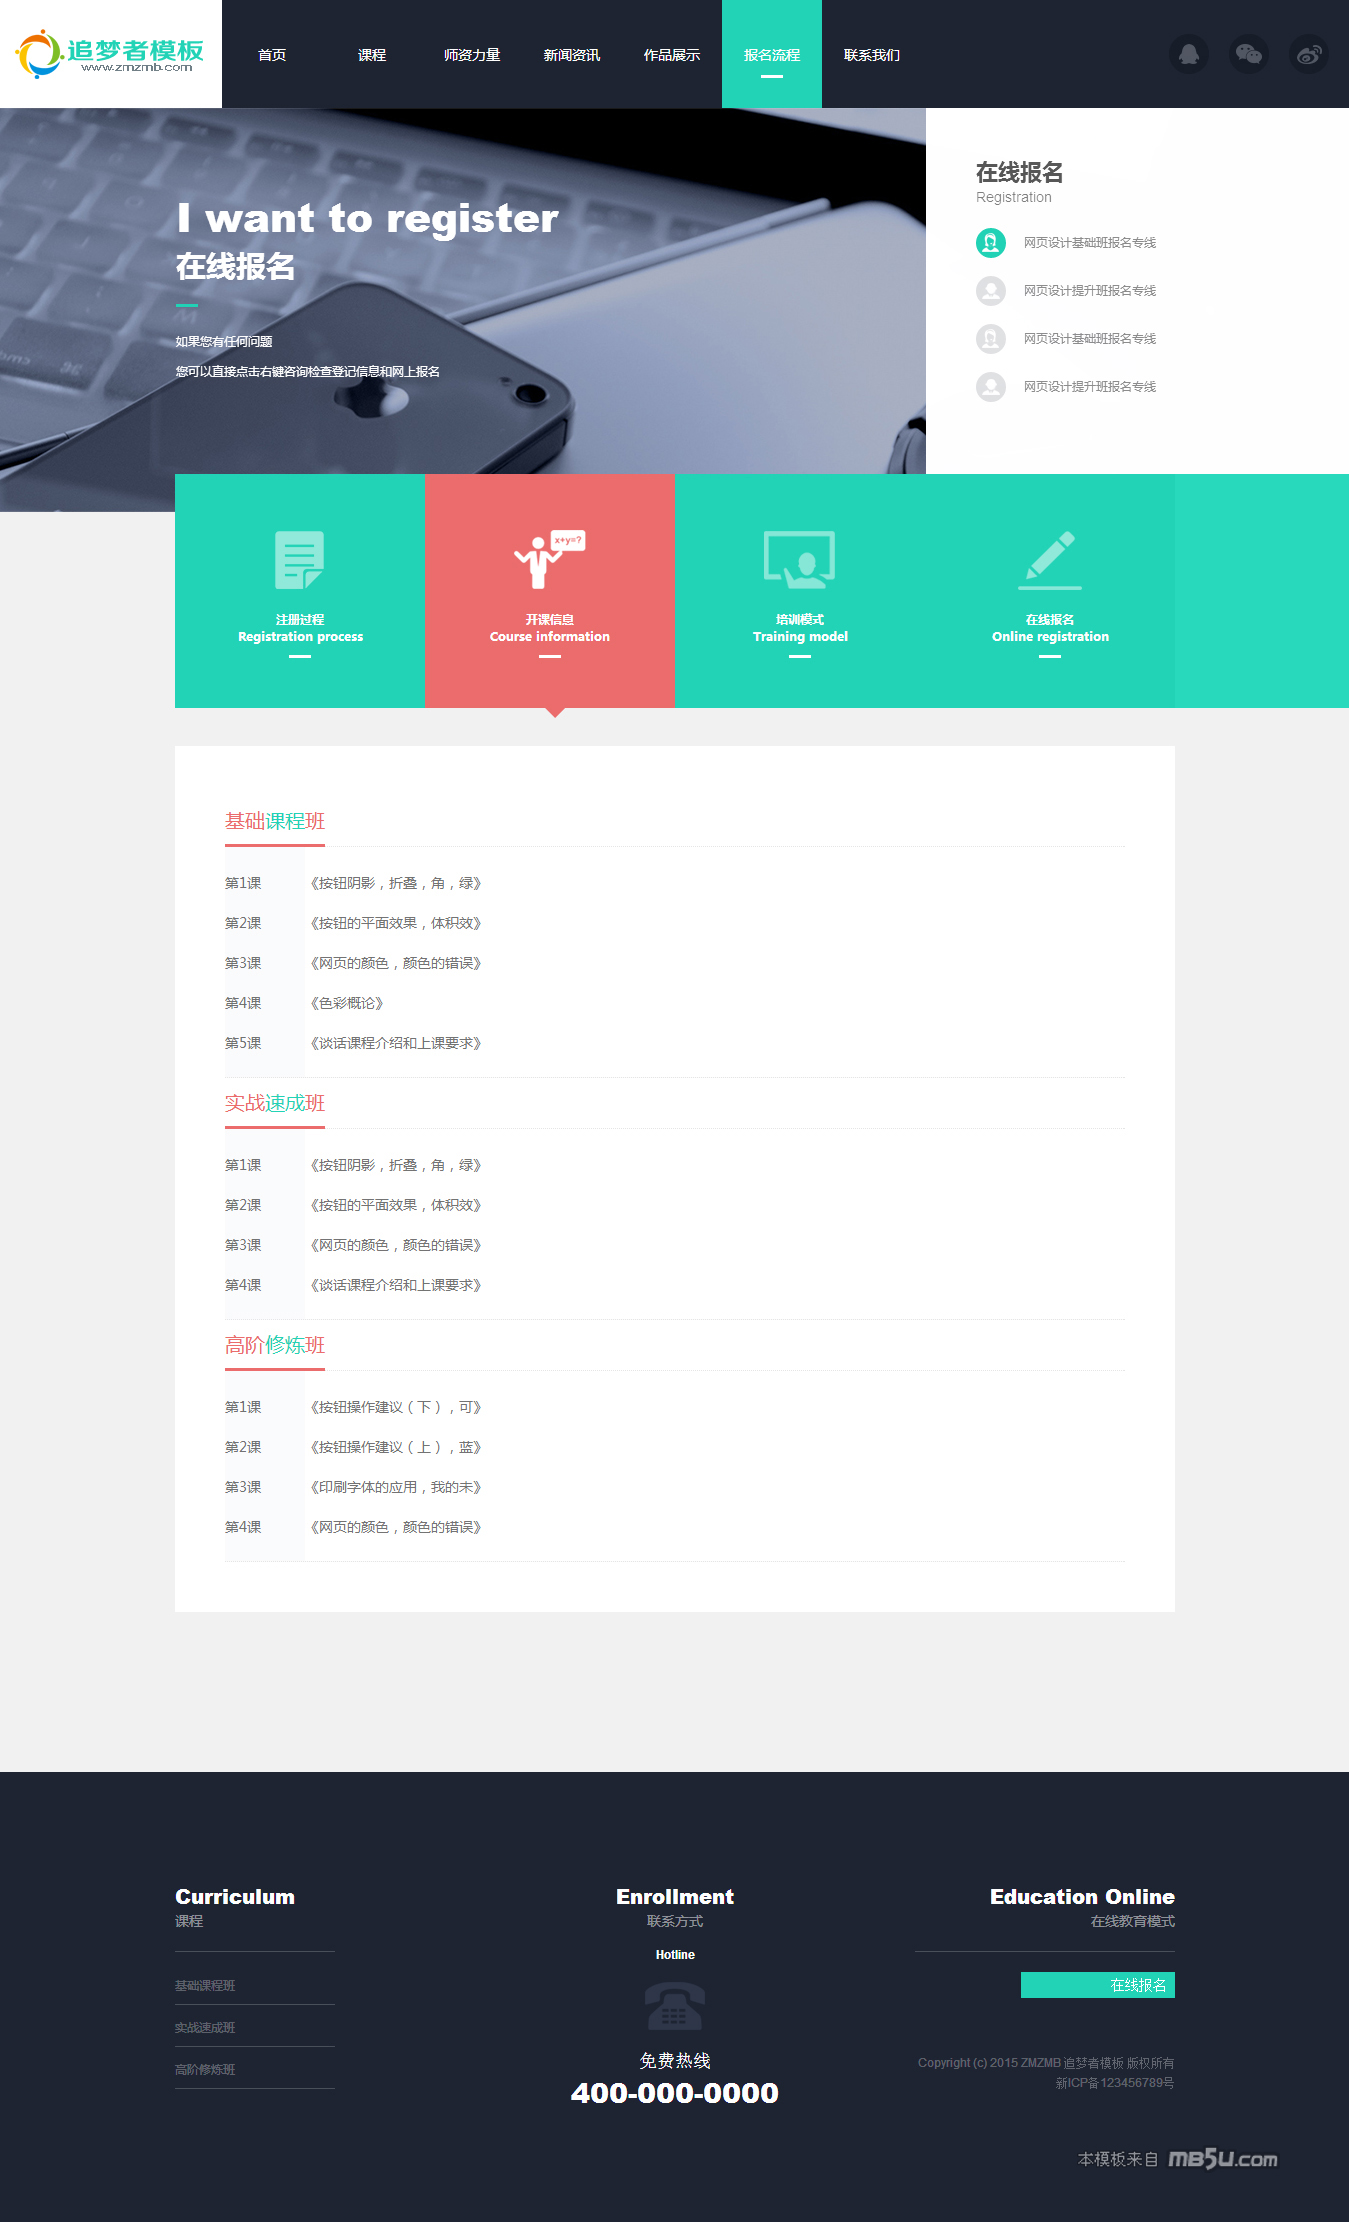Screen dimensions: 1349x2222
Task: Click footer link 高阶修炼班
Action: click(x=205, y=2070)
